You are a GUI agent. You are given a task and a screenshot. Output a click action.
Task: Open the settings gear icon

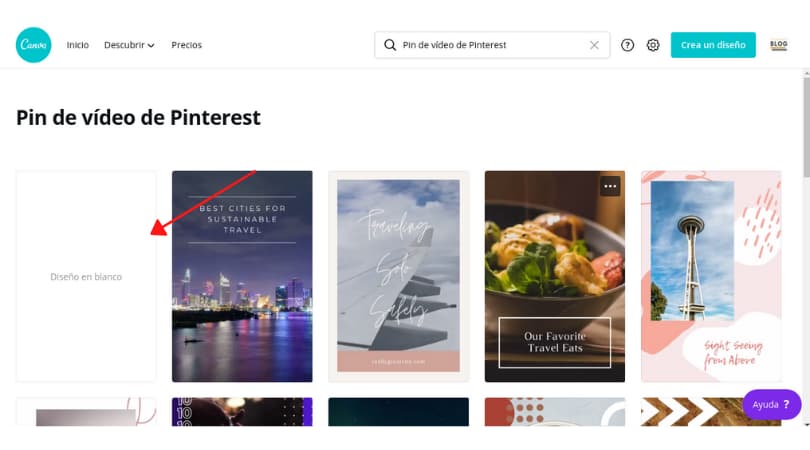(653, 45)
